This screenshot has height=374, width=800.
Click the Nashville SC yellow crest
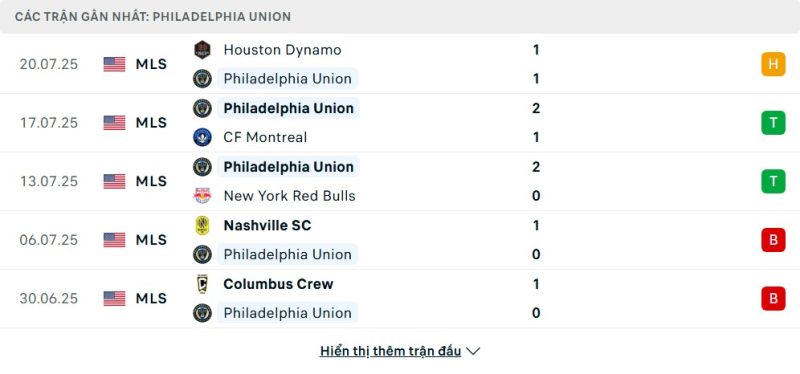(202, 226)
